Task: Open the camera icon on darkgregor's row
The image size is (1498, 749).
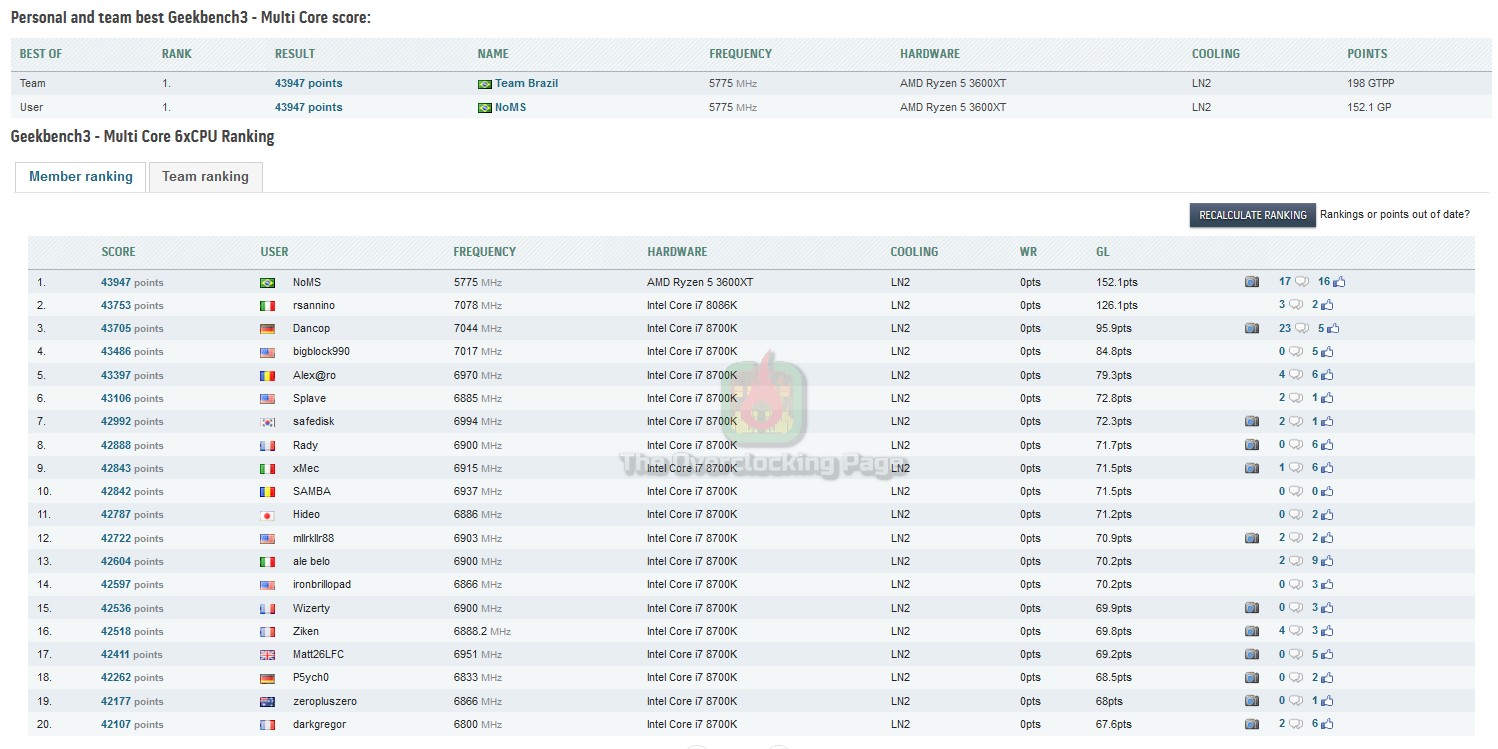Action: click(1252, 724)
